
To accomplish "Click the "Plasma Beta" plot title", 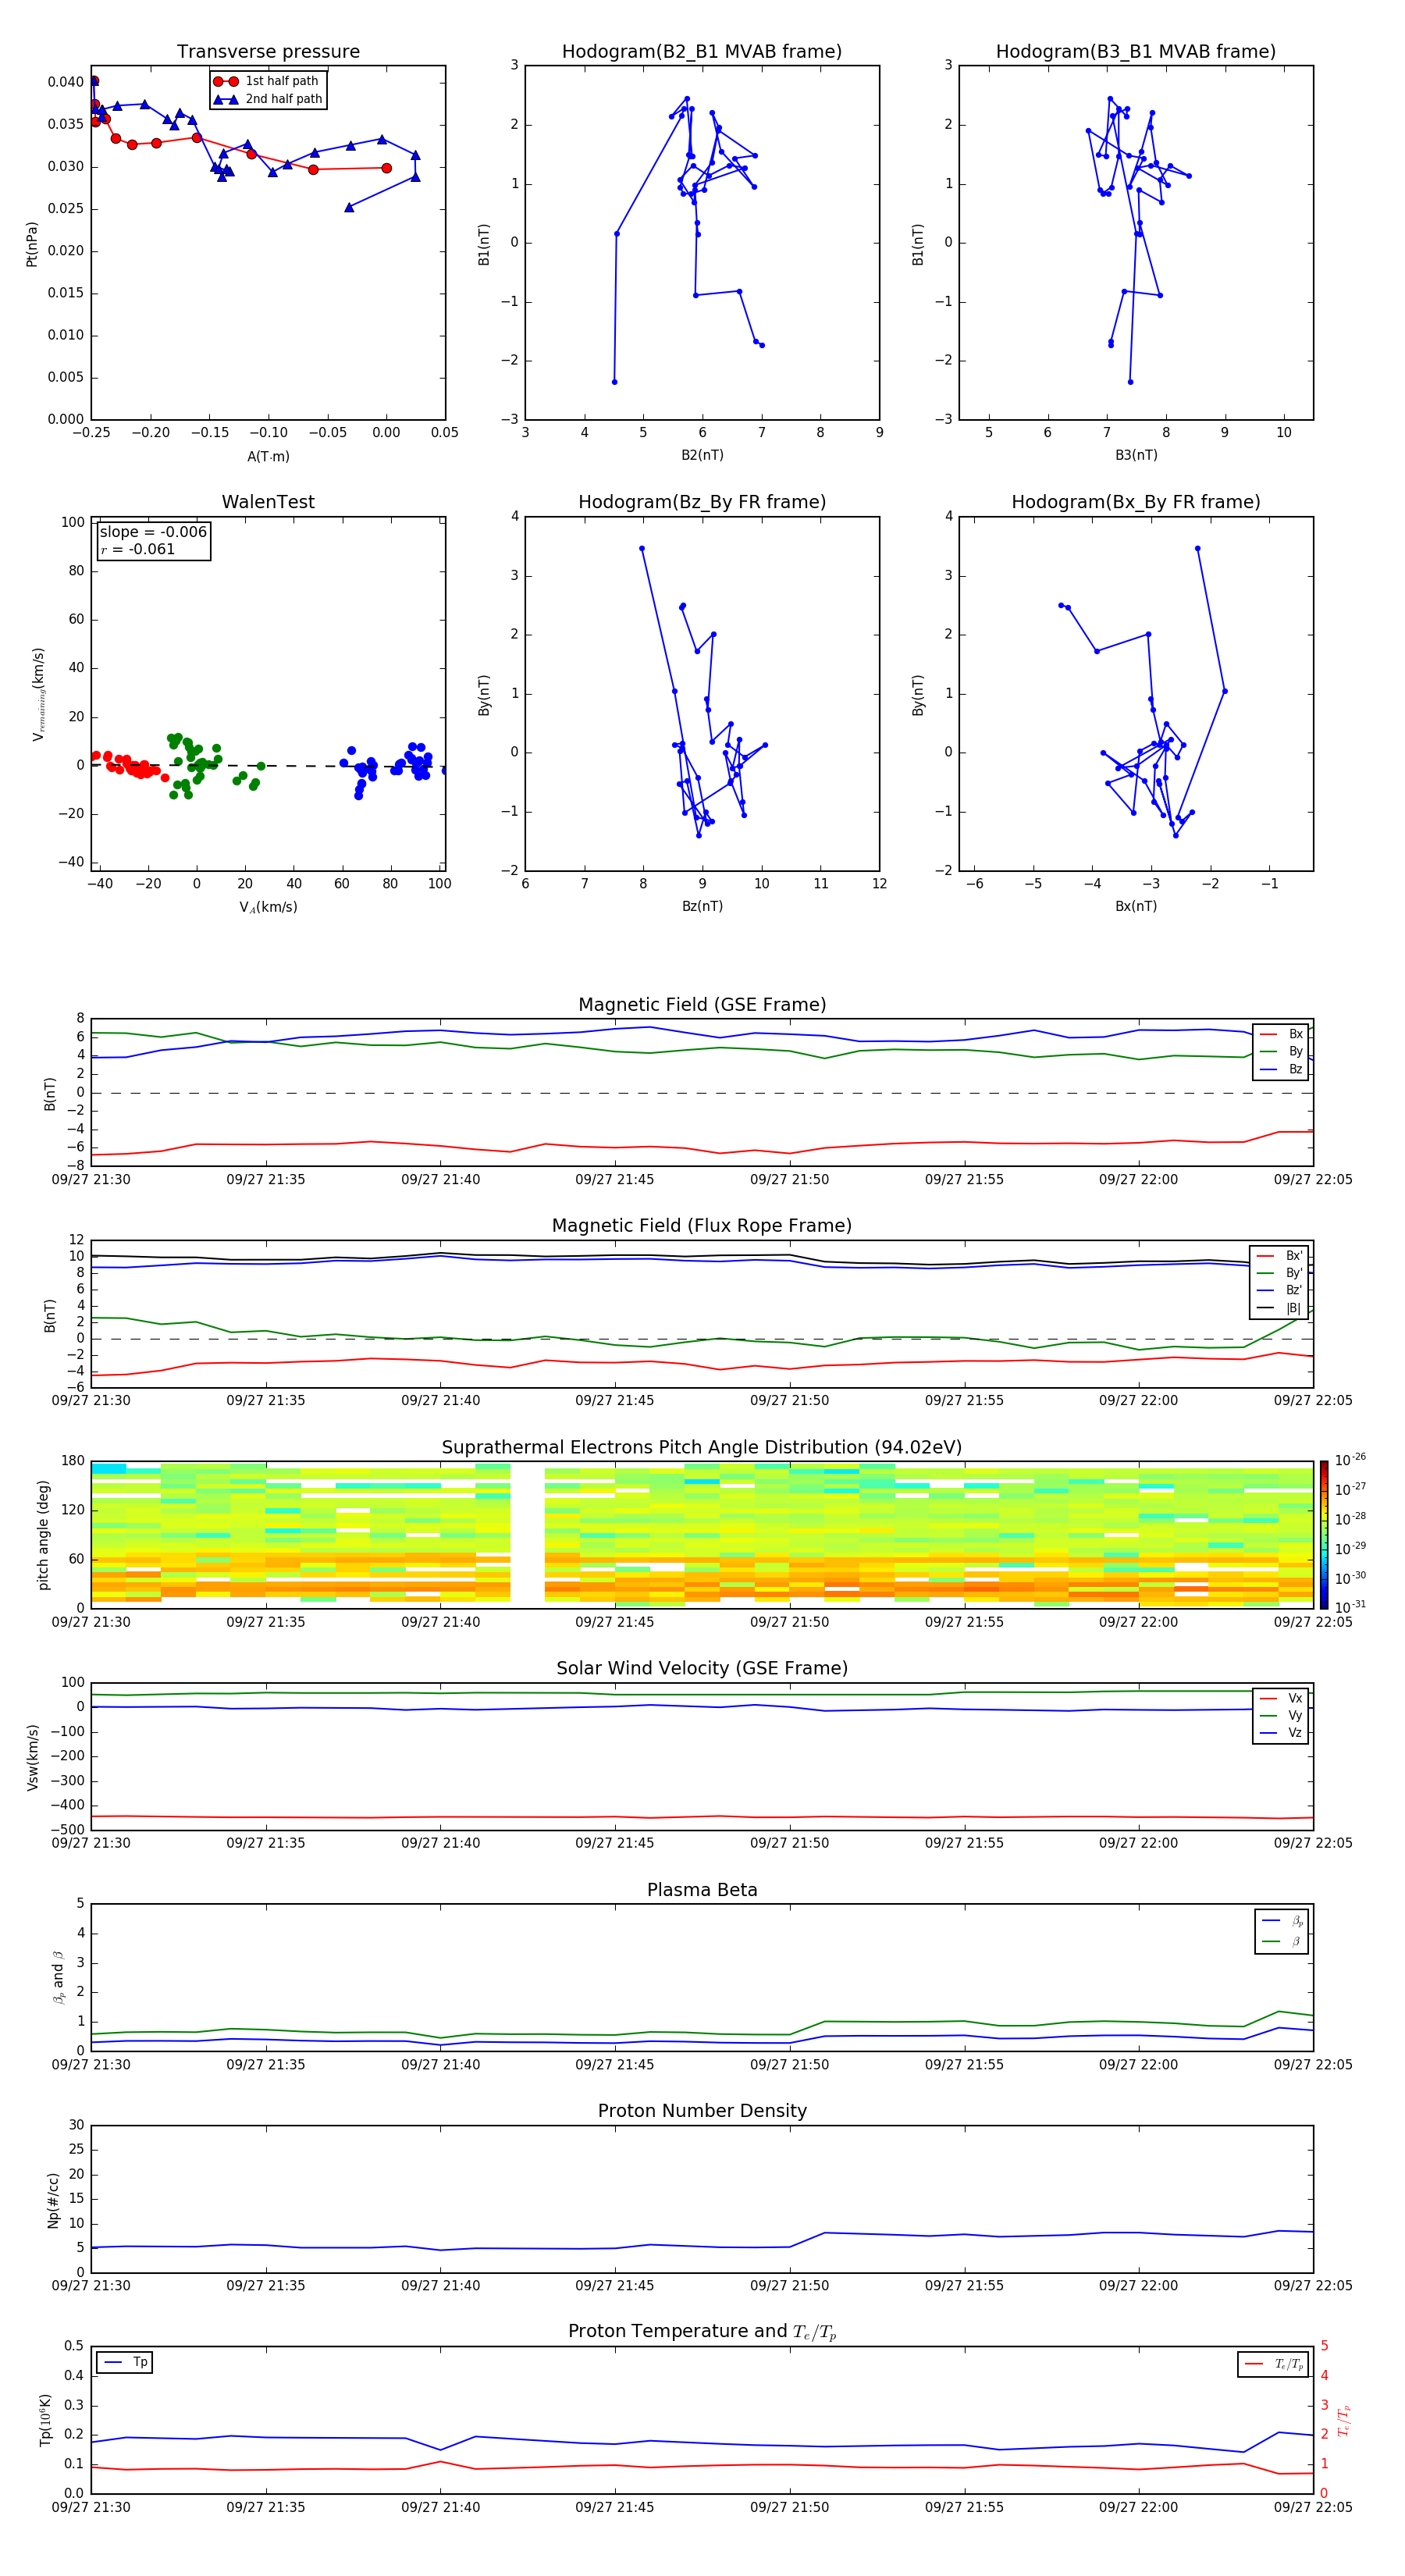I will tap(702, 1891).
